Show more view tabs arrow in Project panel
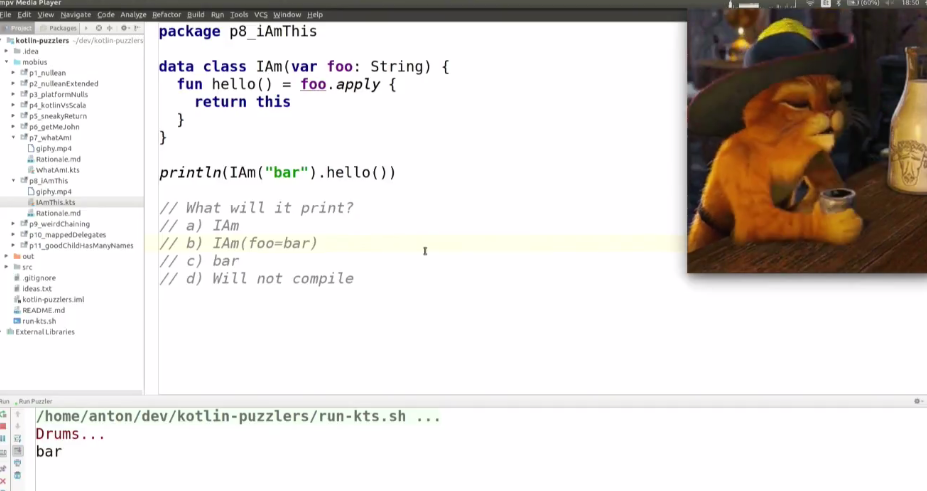Viewport: 927px width, 491px height. point(86,28)
